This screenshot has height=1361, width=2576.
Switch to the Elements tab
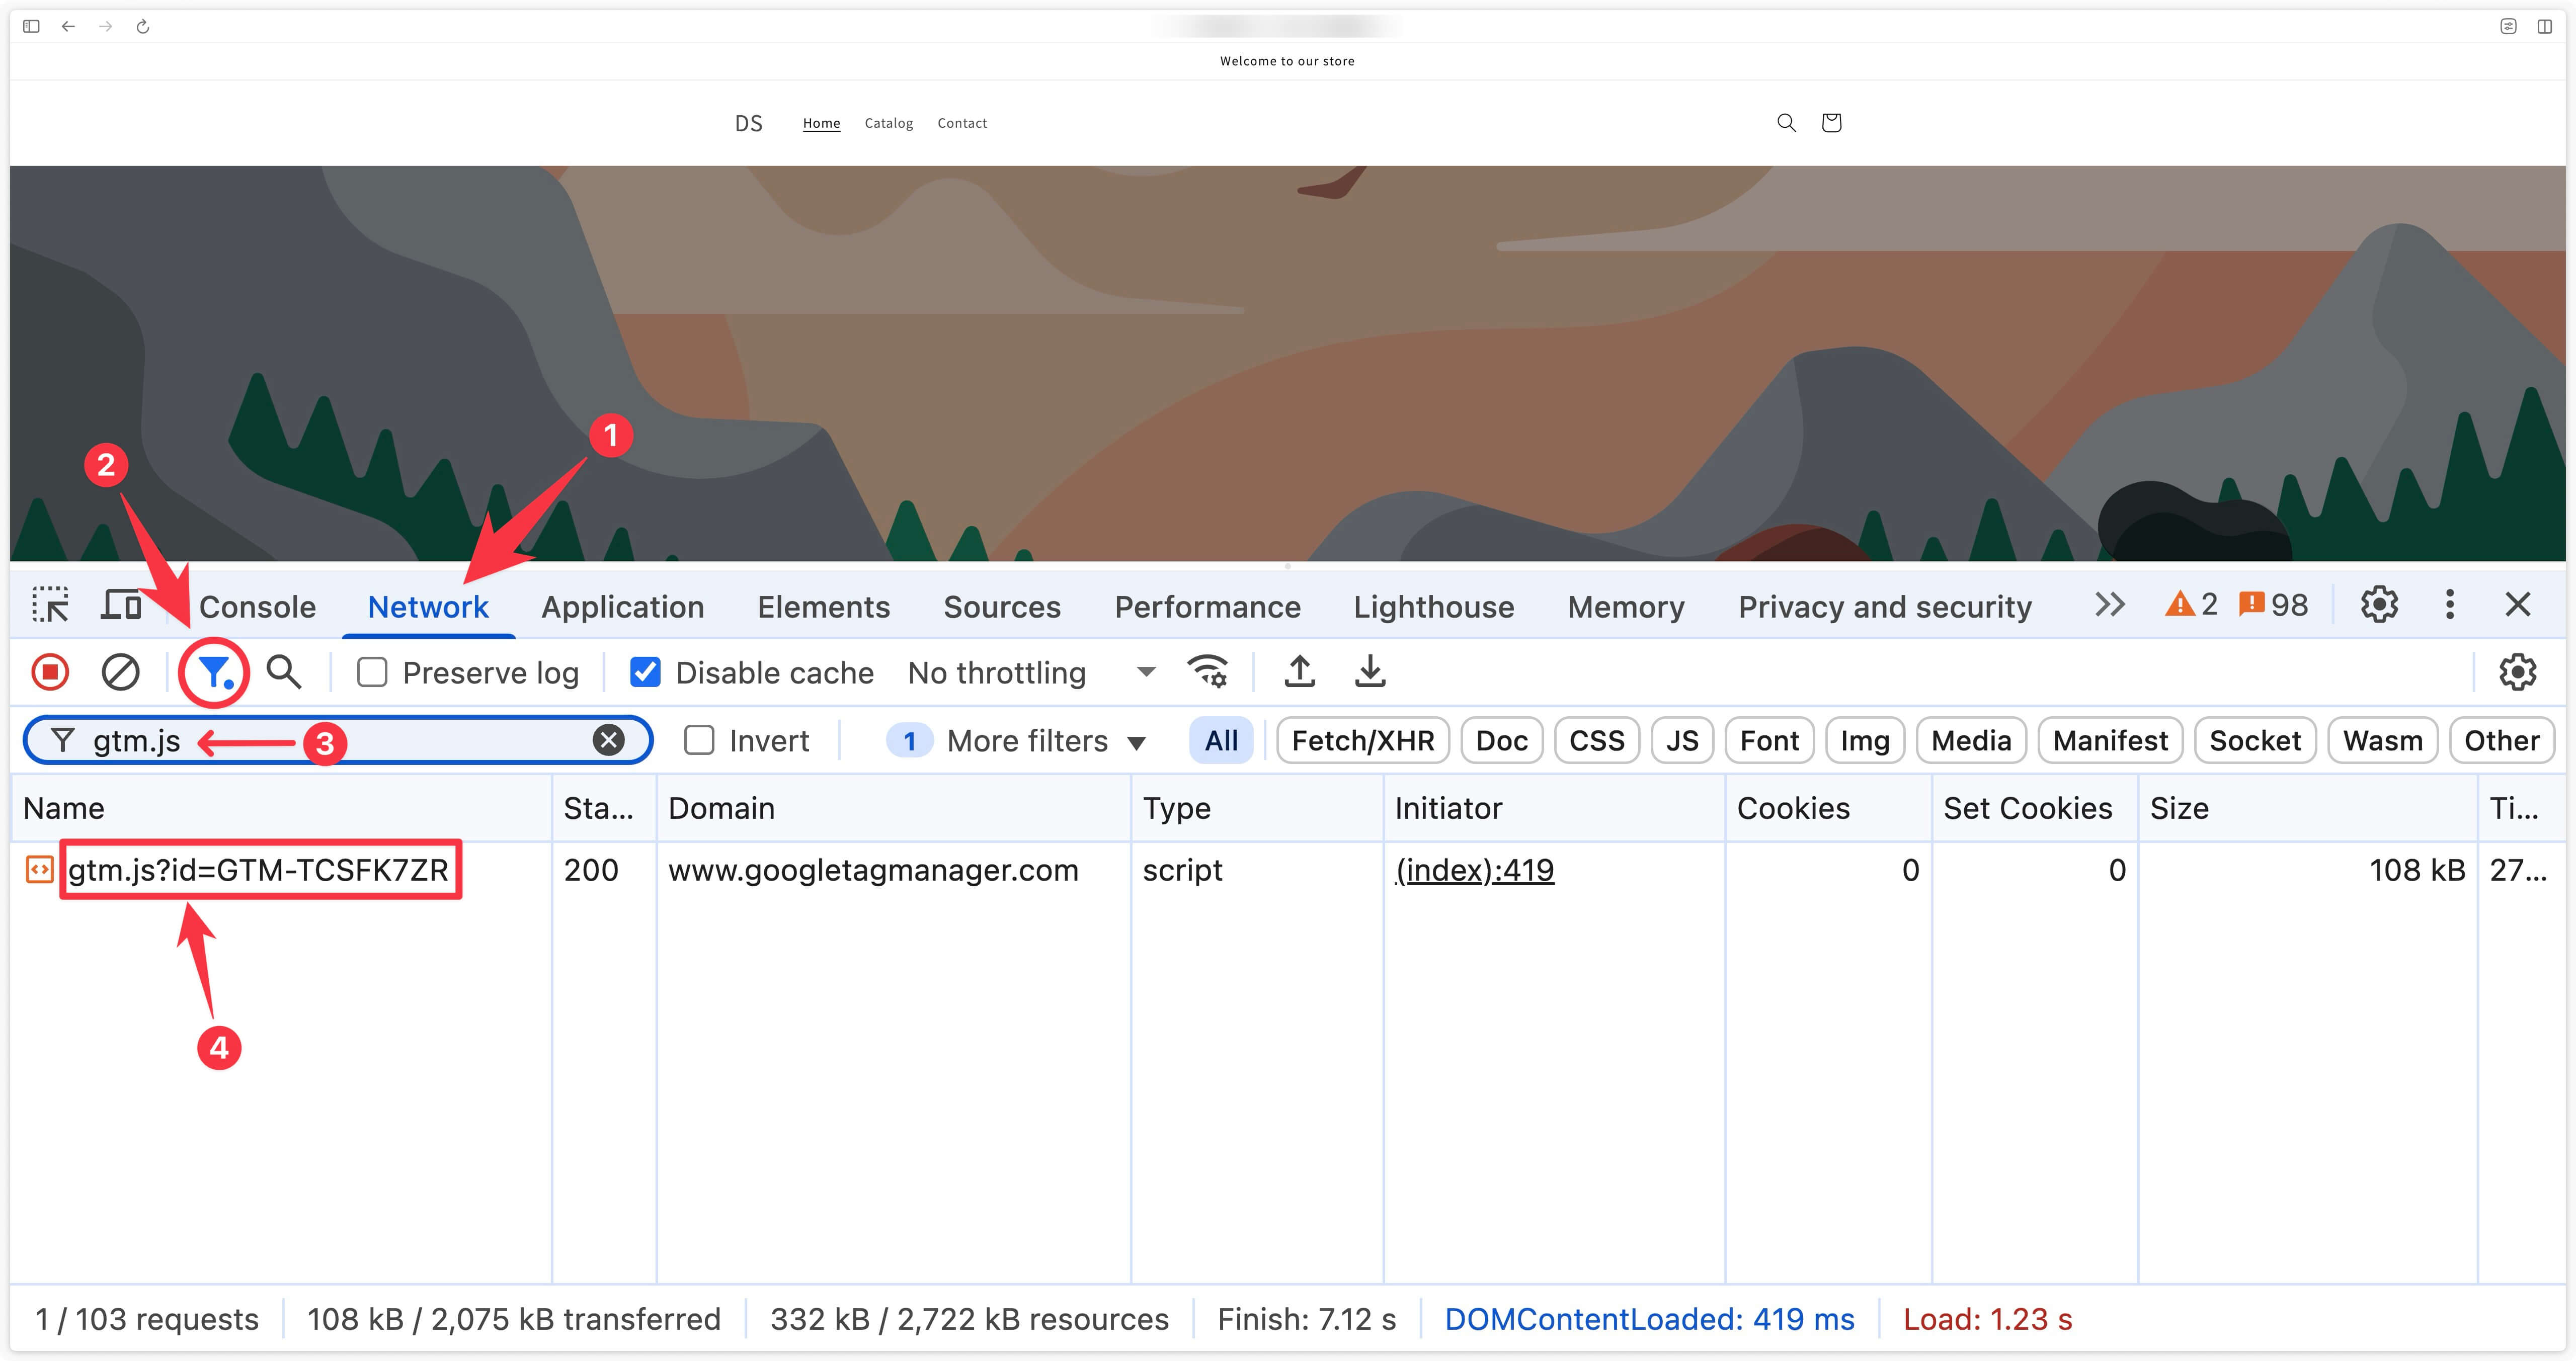point(823,606)
